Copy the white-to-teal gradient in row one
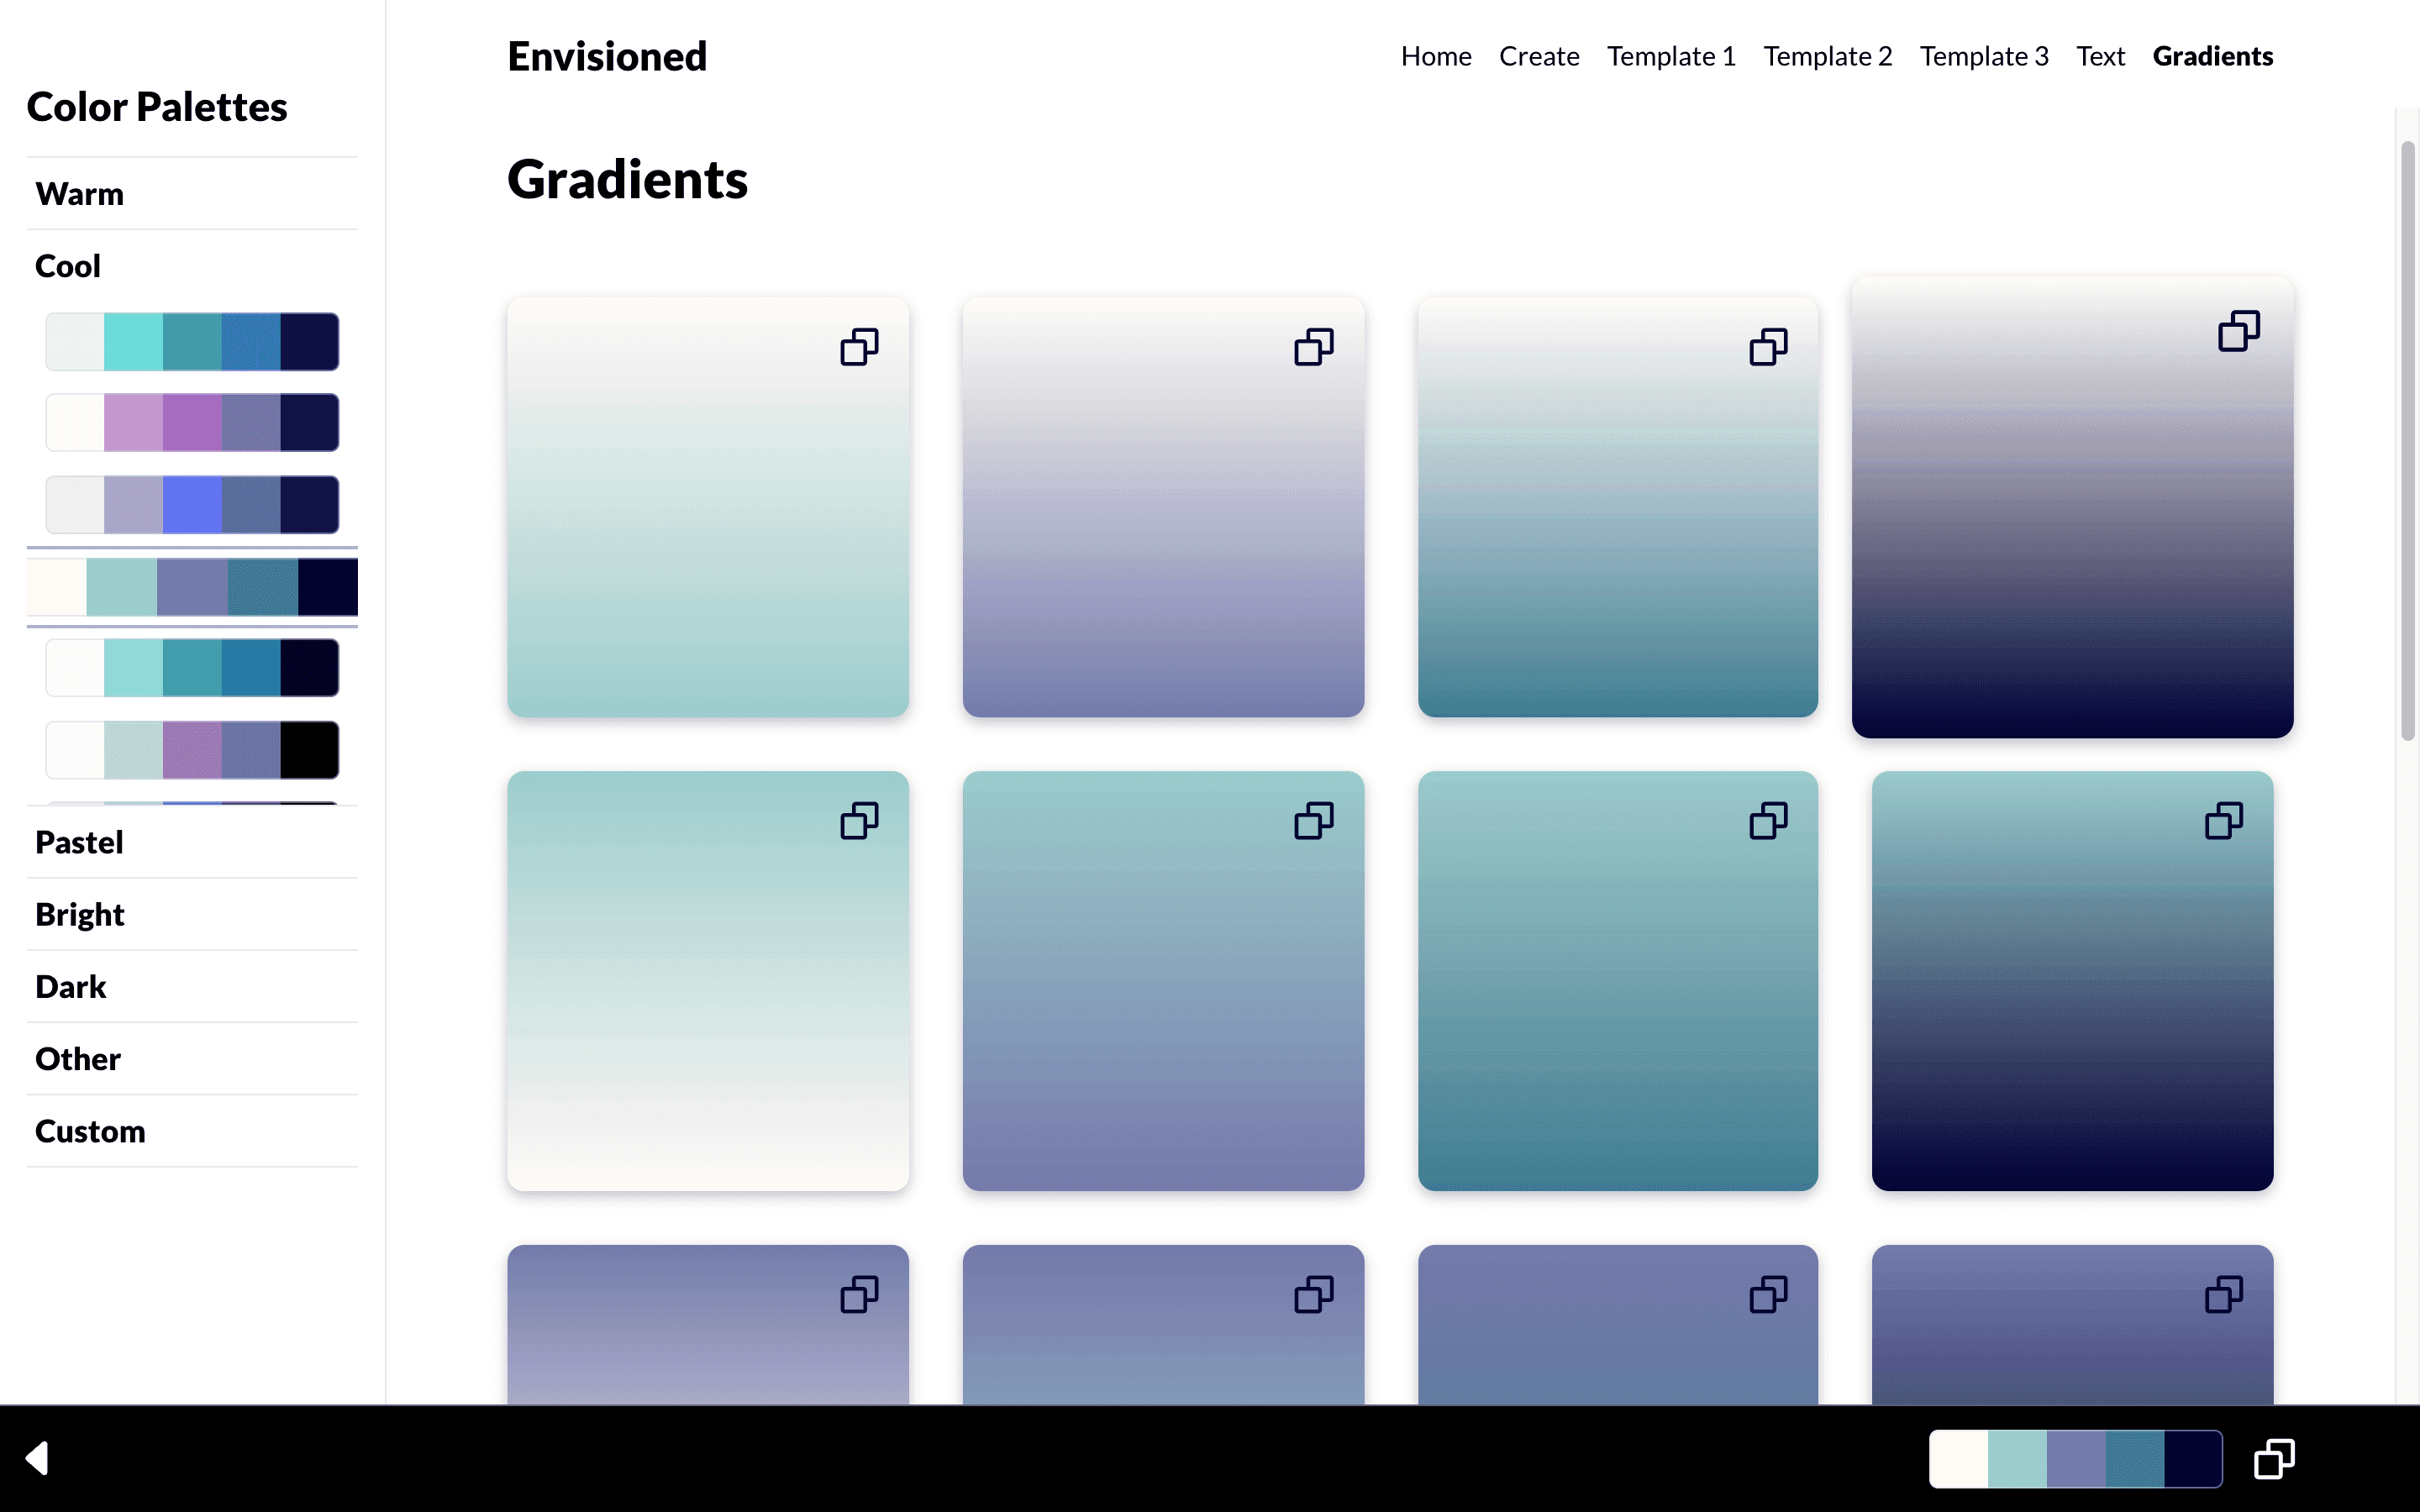 point(1768,347)
